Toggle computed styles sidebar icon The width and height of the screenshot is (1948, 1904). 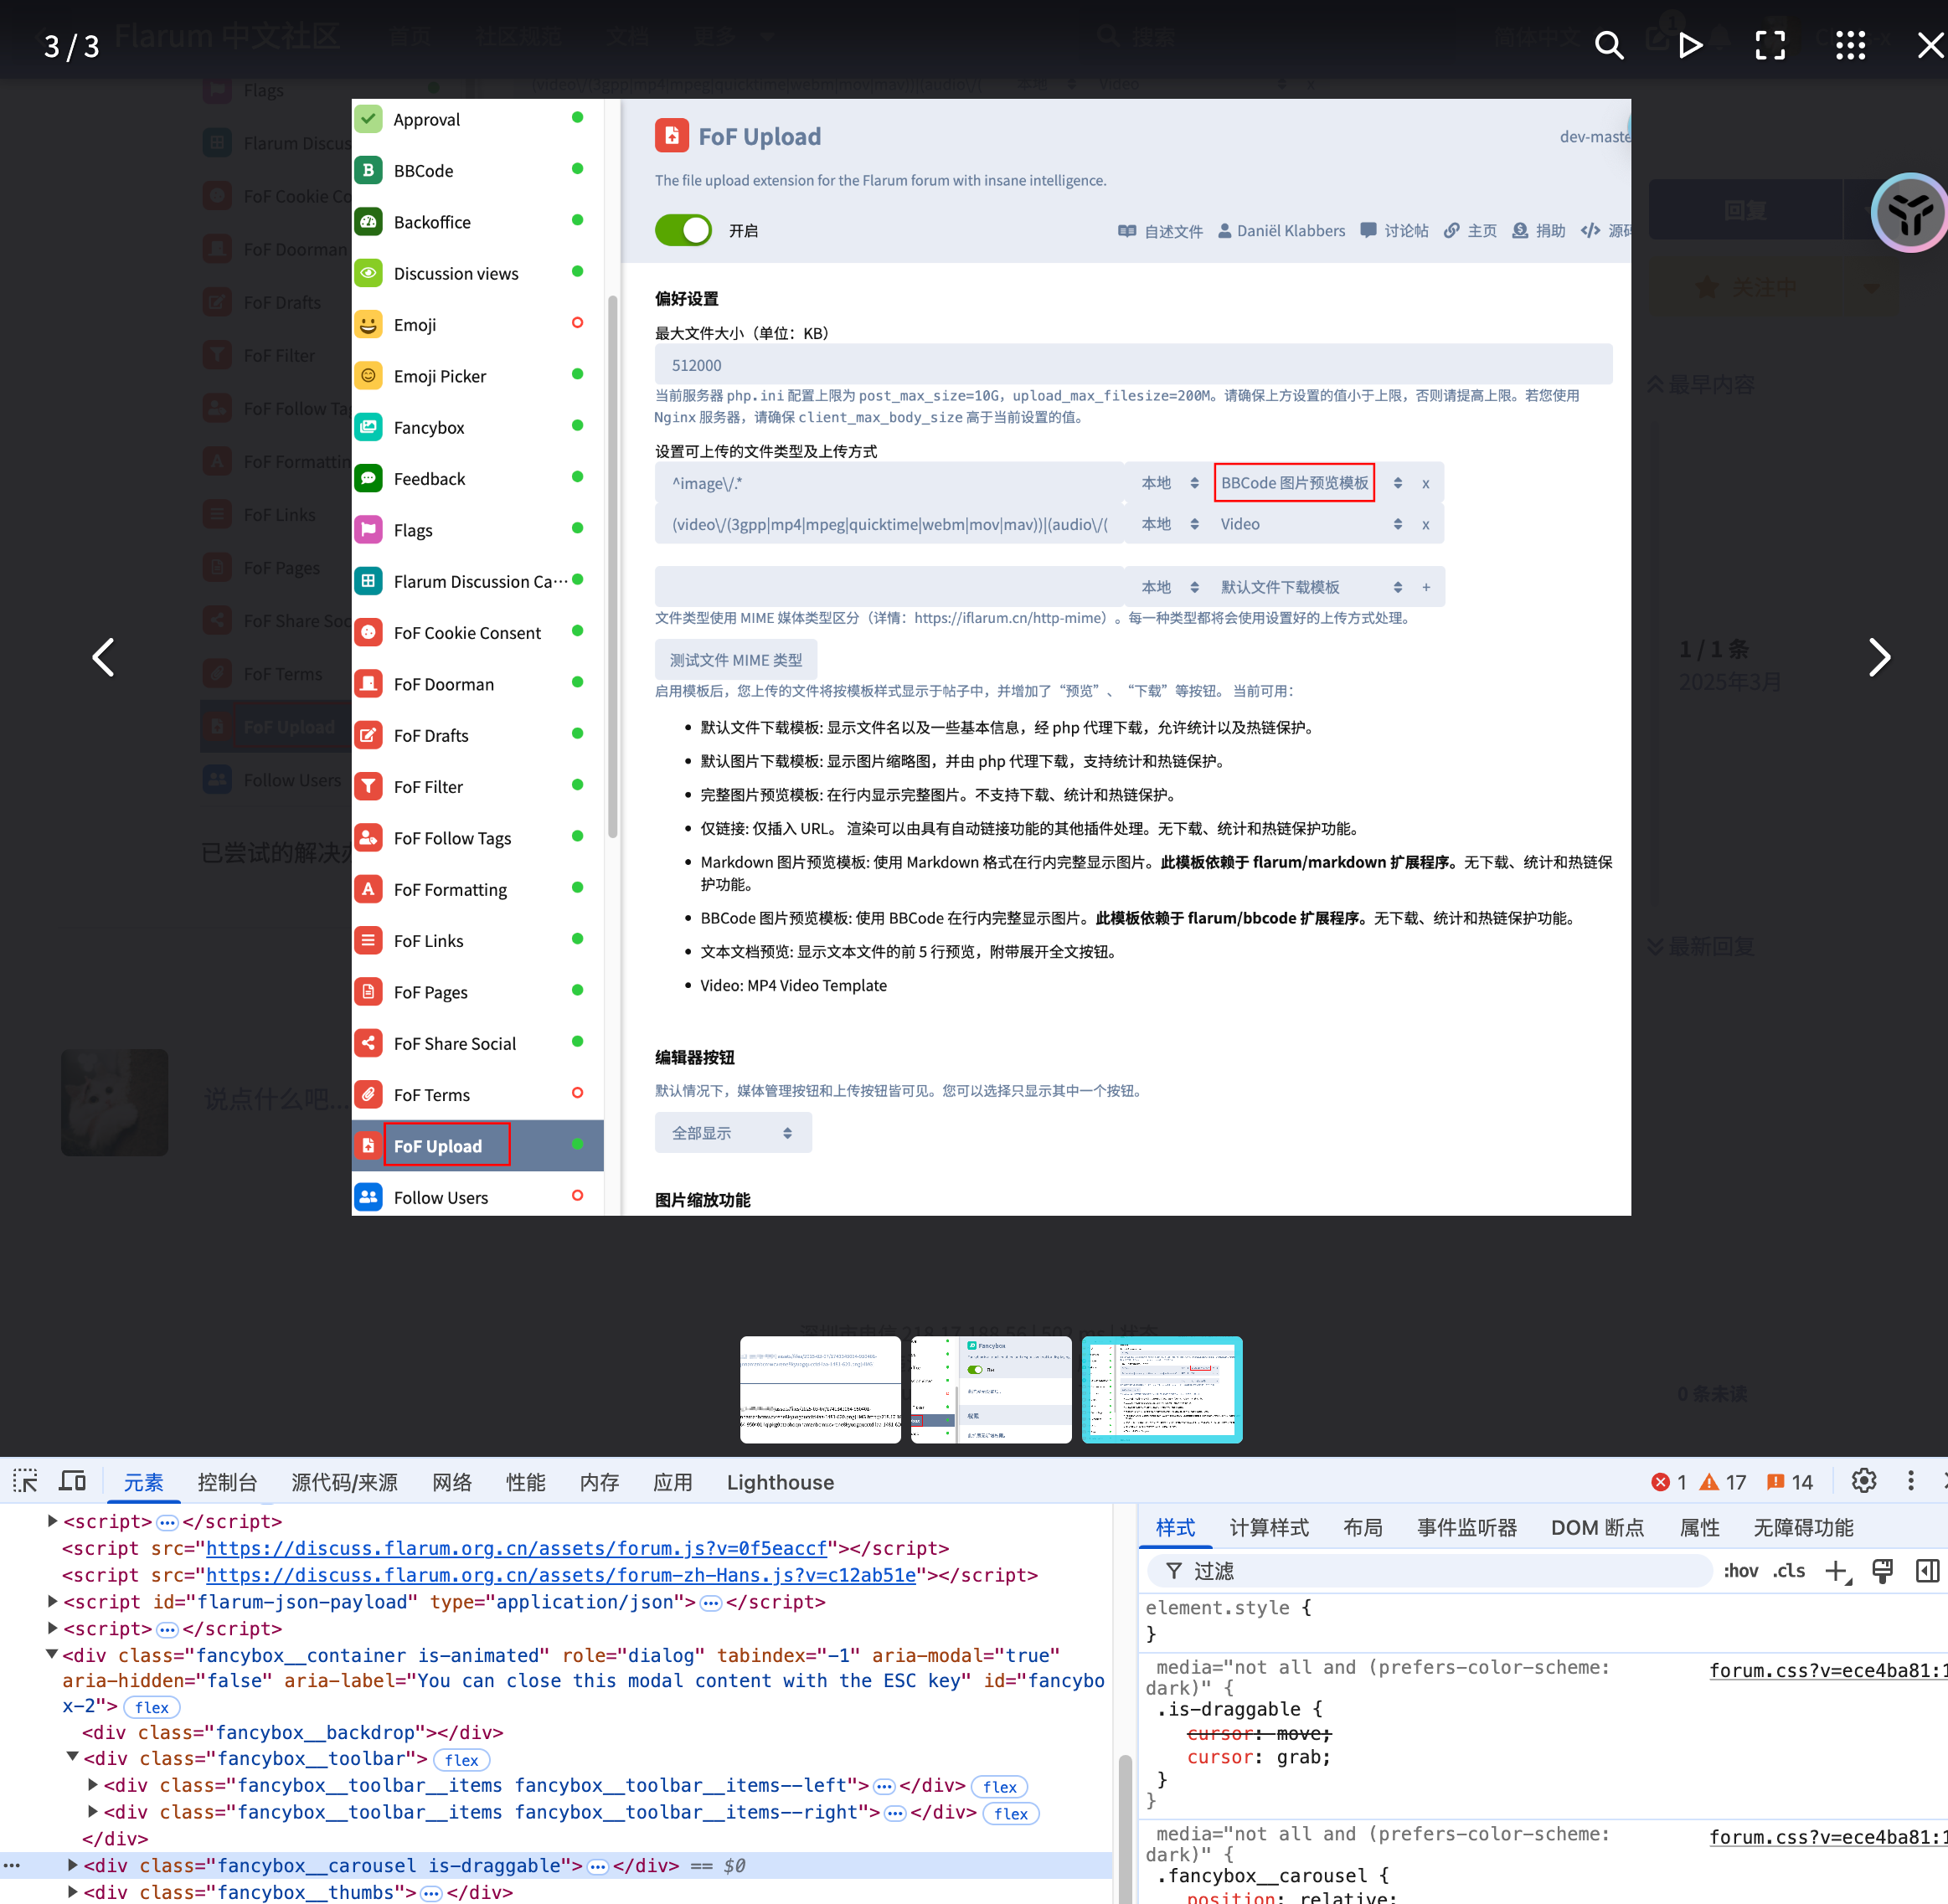point(1927,1571)
